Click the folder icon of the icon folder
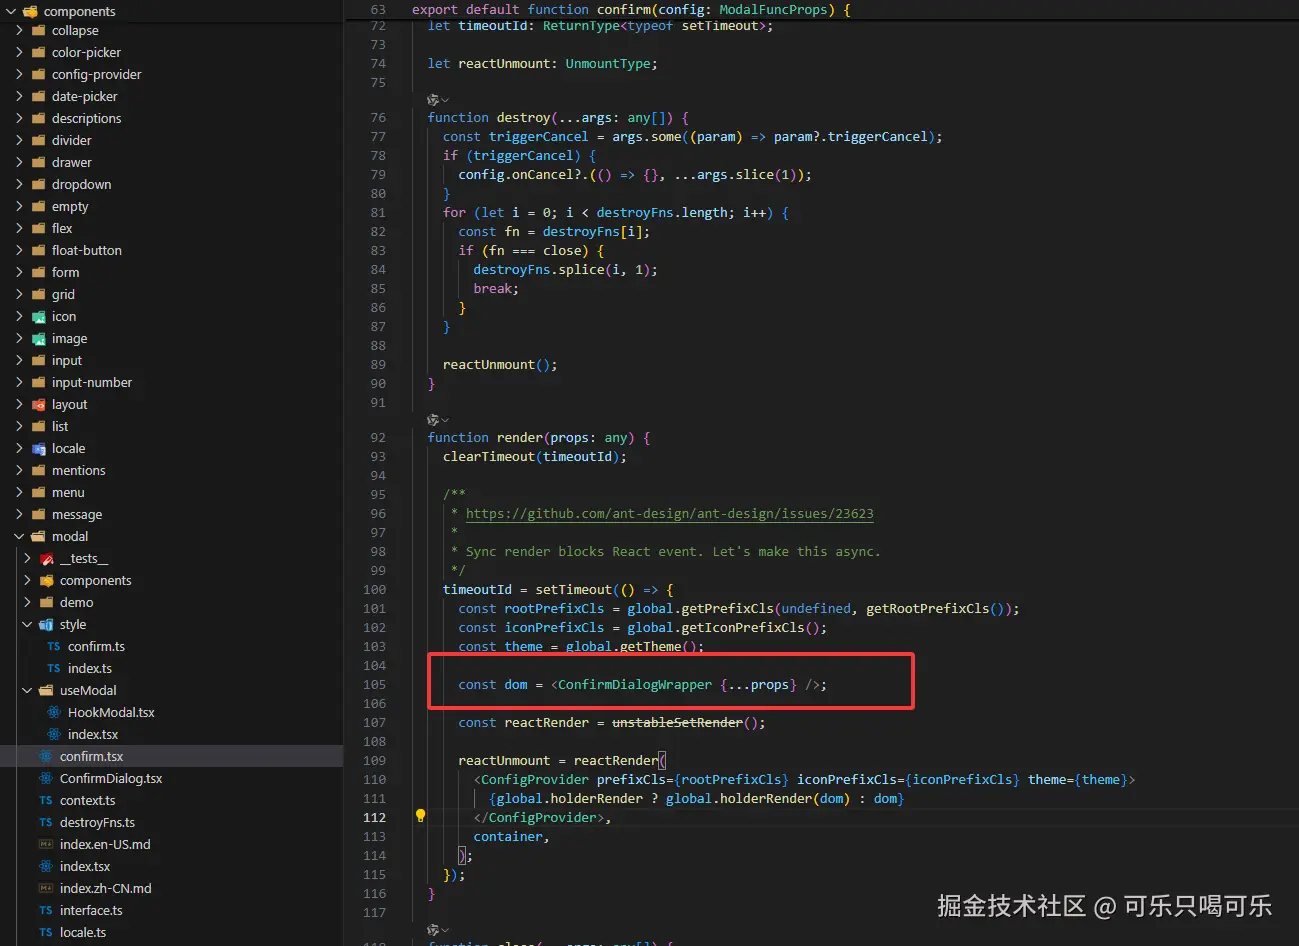This screenshot has height=946, width=1299. point(38,316)
